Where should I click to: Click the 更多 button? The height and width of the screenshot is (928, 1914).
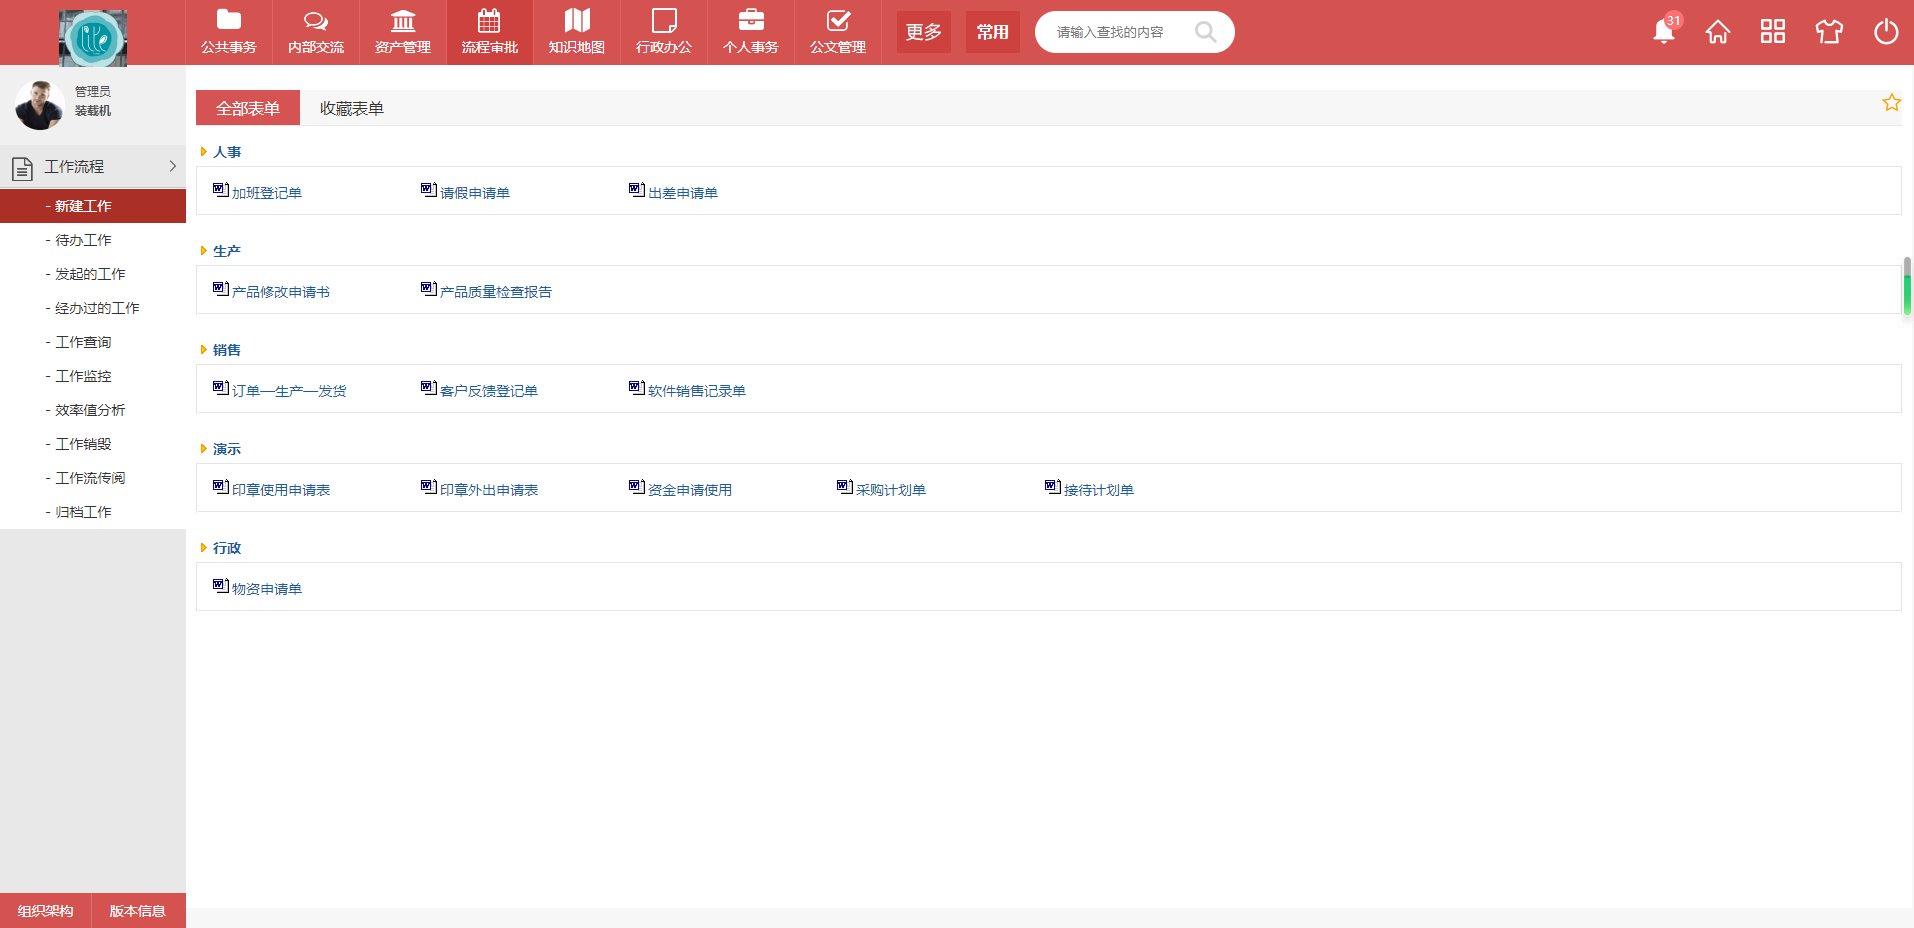[x=923, y=32]
